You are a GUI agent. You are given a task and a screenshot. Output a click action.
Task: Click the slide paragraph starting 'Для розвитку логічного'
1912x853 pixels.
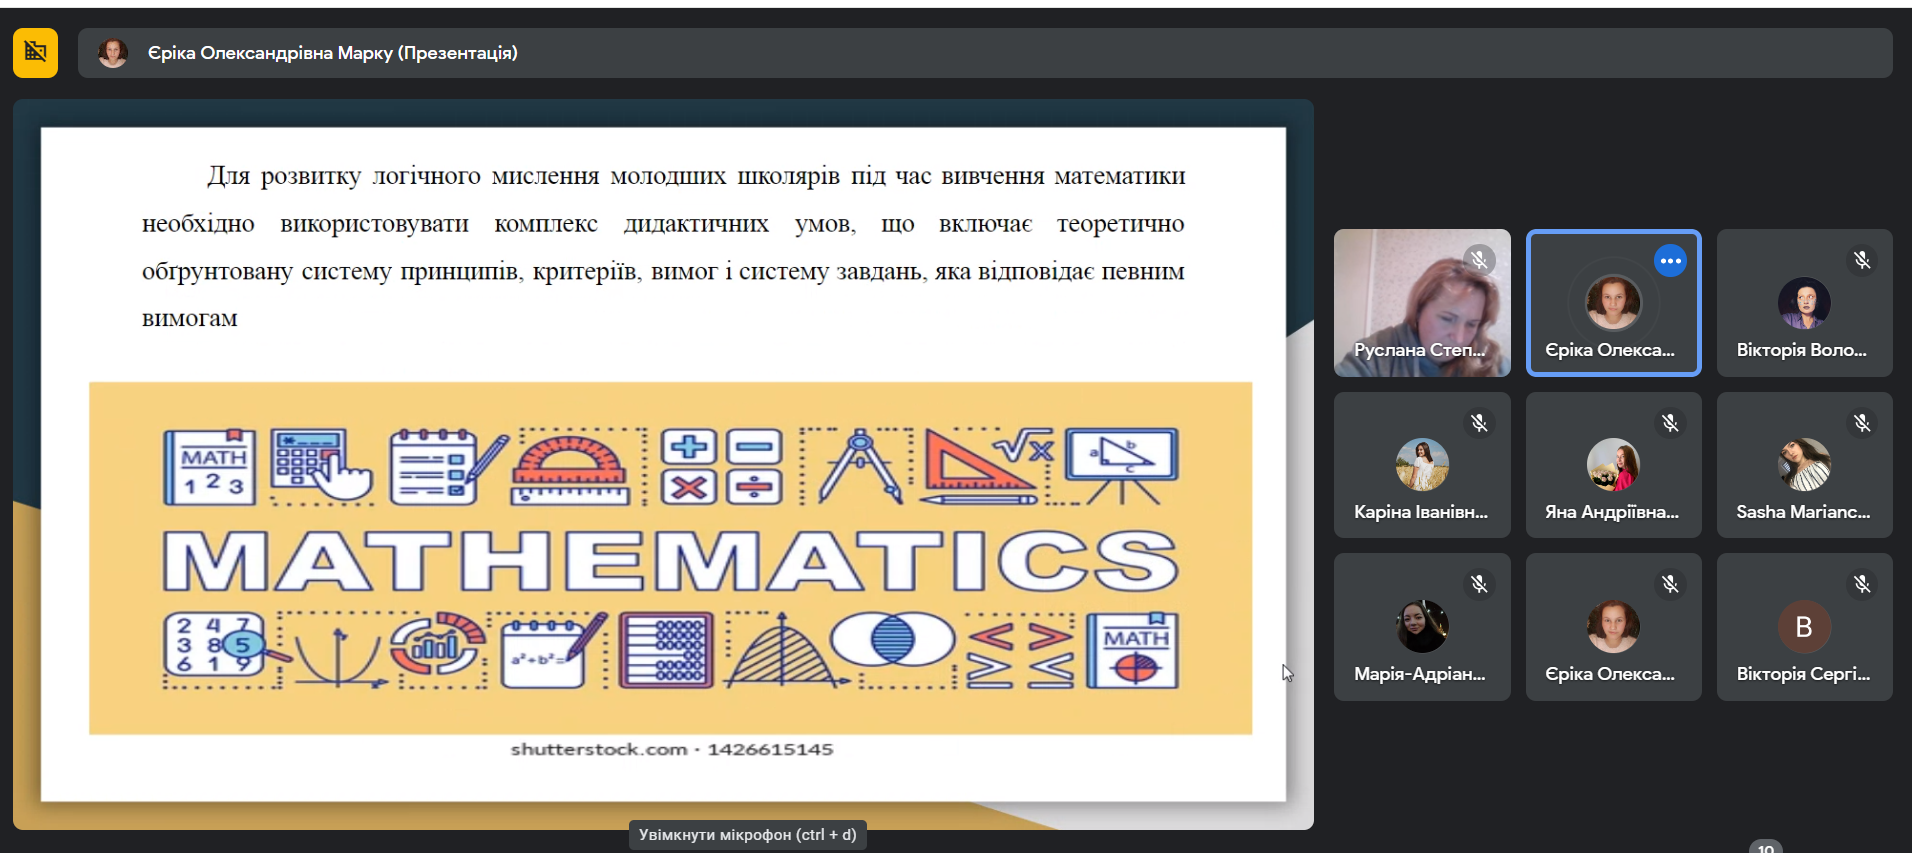(663, 247)
